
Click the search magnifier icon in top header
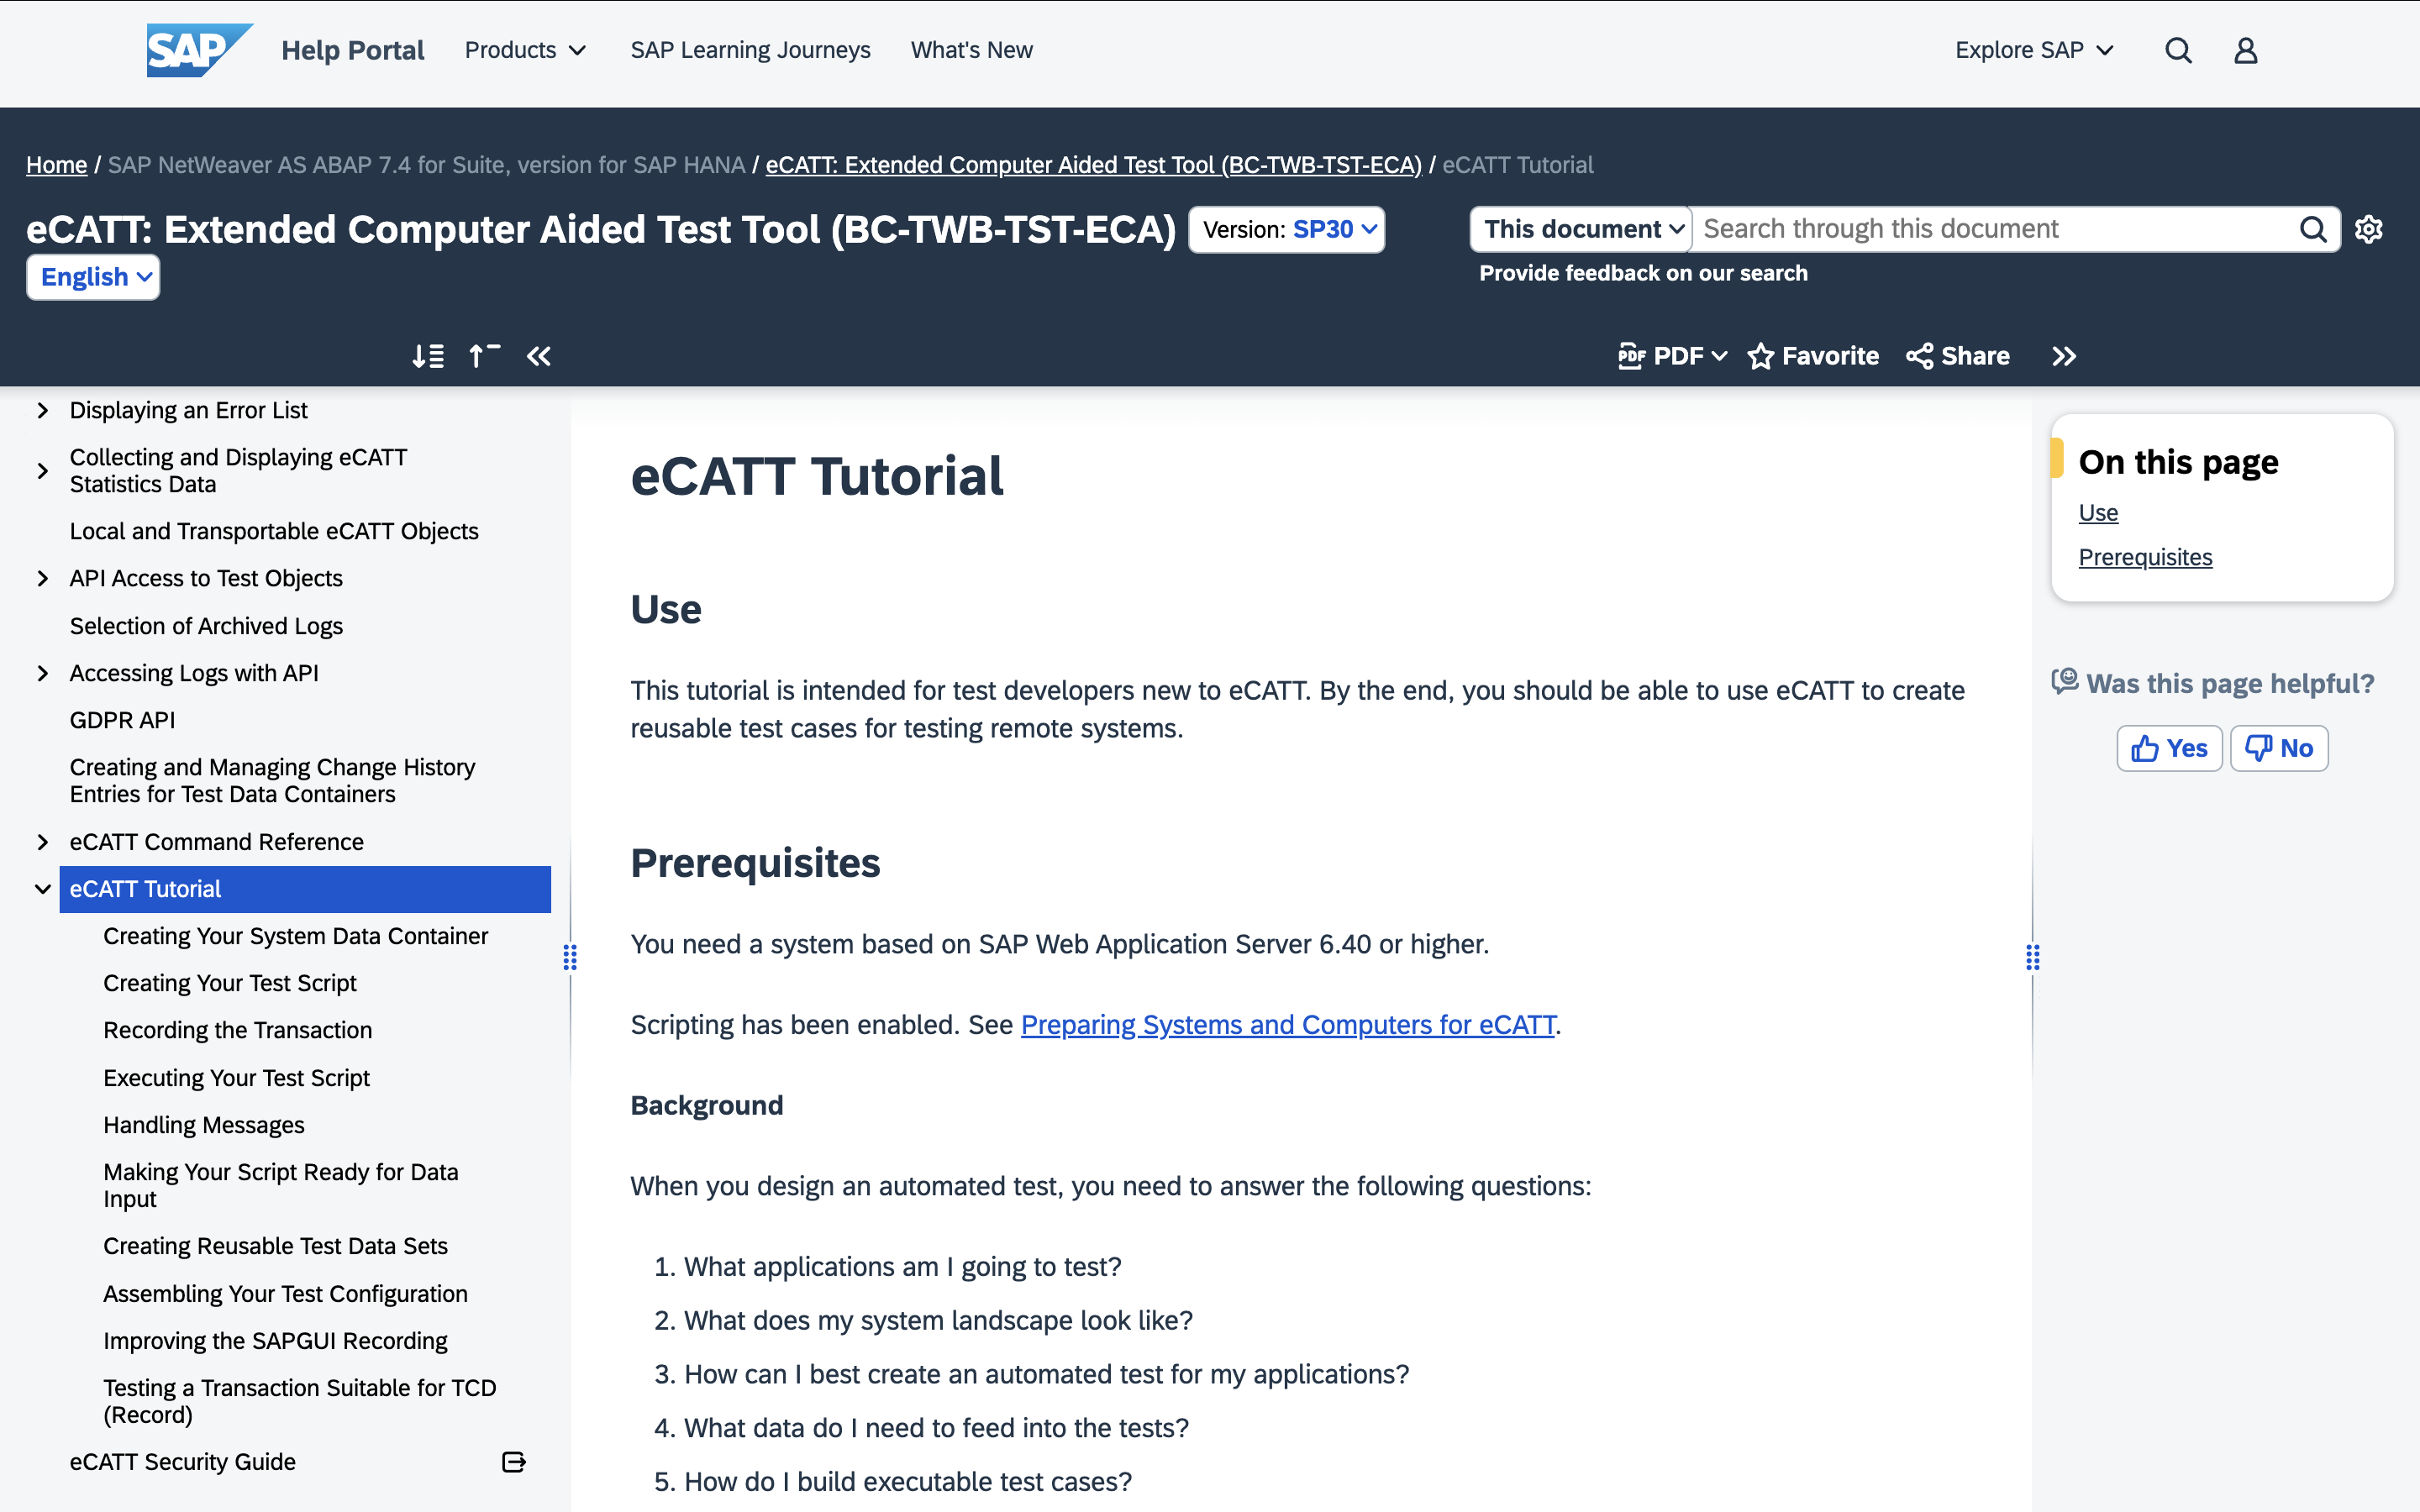point(2178,51)
